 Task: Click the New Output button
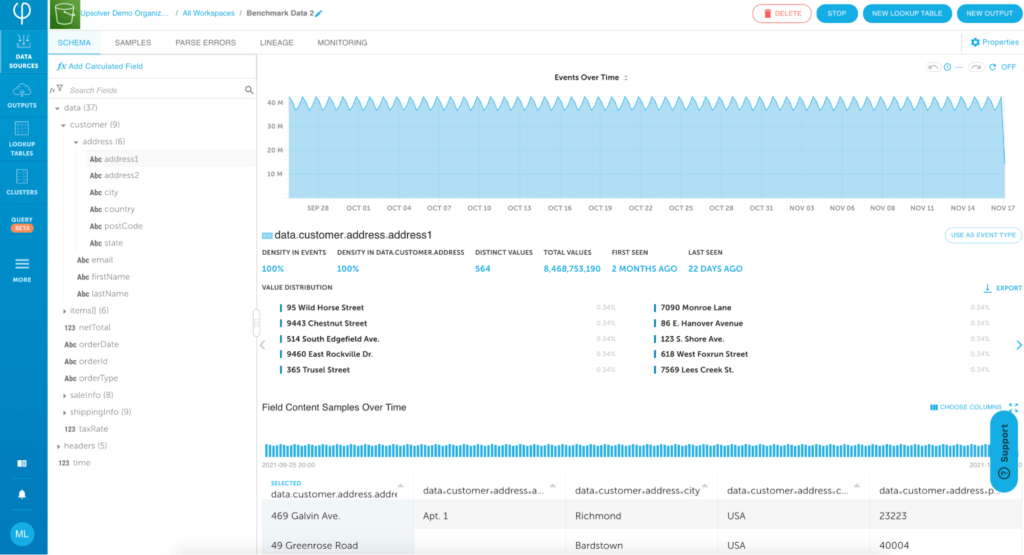click(x=989, y=14)
